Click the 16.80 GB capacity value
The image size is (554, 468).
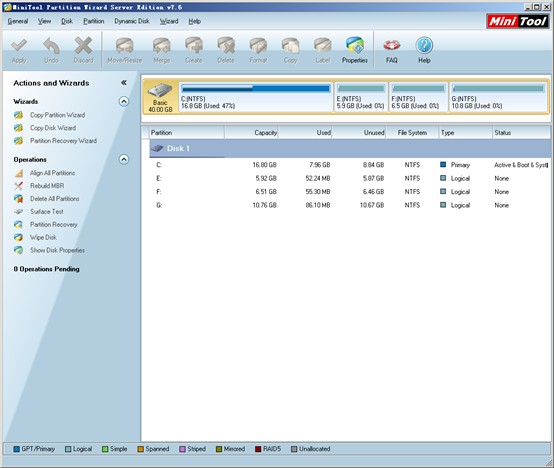point(264,165)
